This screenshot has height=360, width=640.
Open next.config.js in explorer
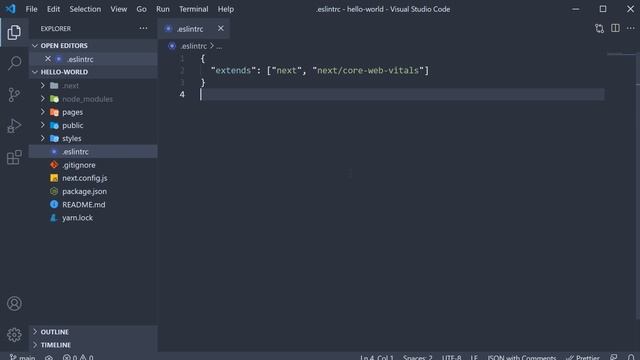[93, 178]
